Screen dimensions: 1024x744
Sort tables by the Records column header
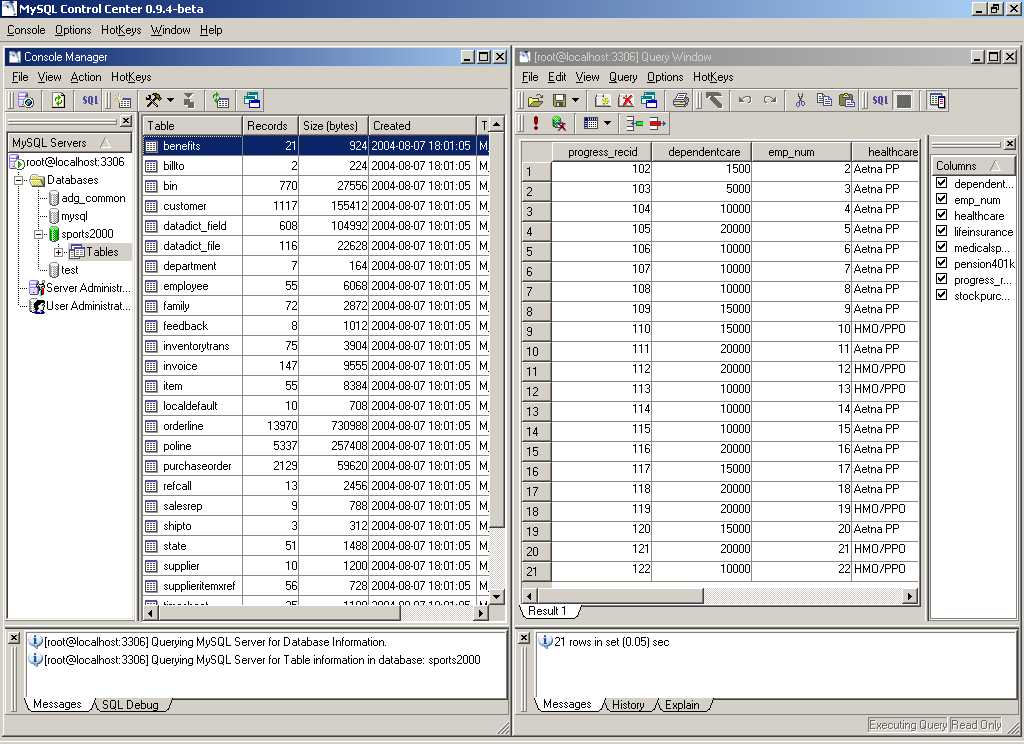[270, 125]
